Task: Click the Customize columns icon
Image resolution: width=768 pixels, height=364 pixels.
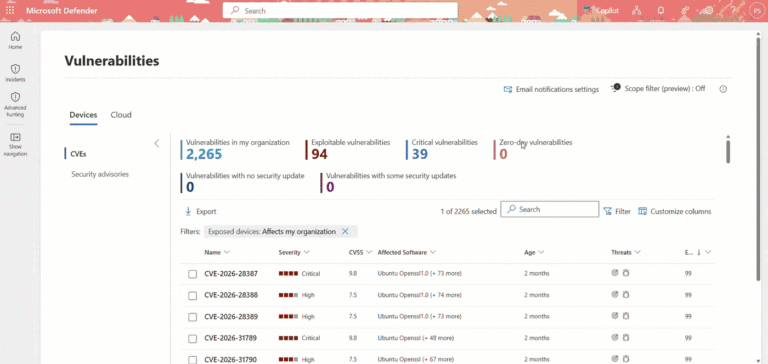Action: 643,211
